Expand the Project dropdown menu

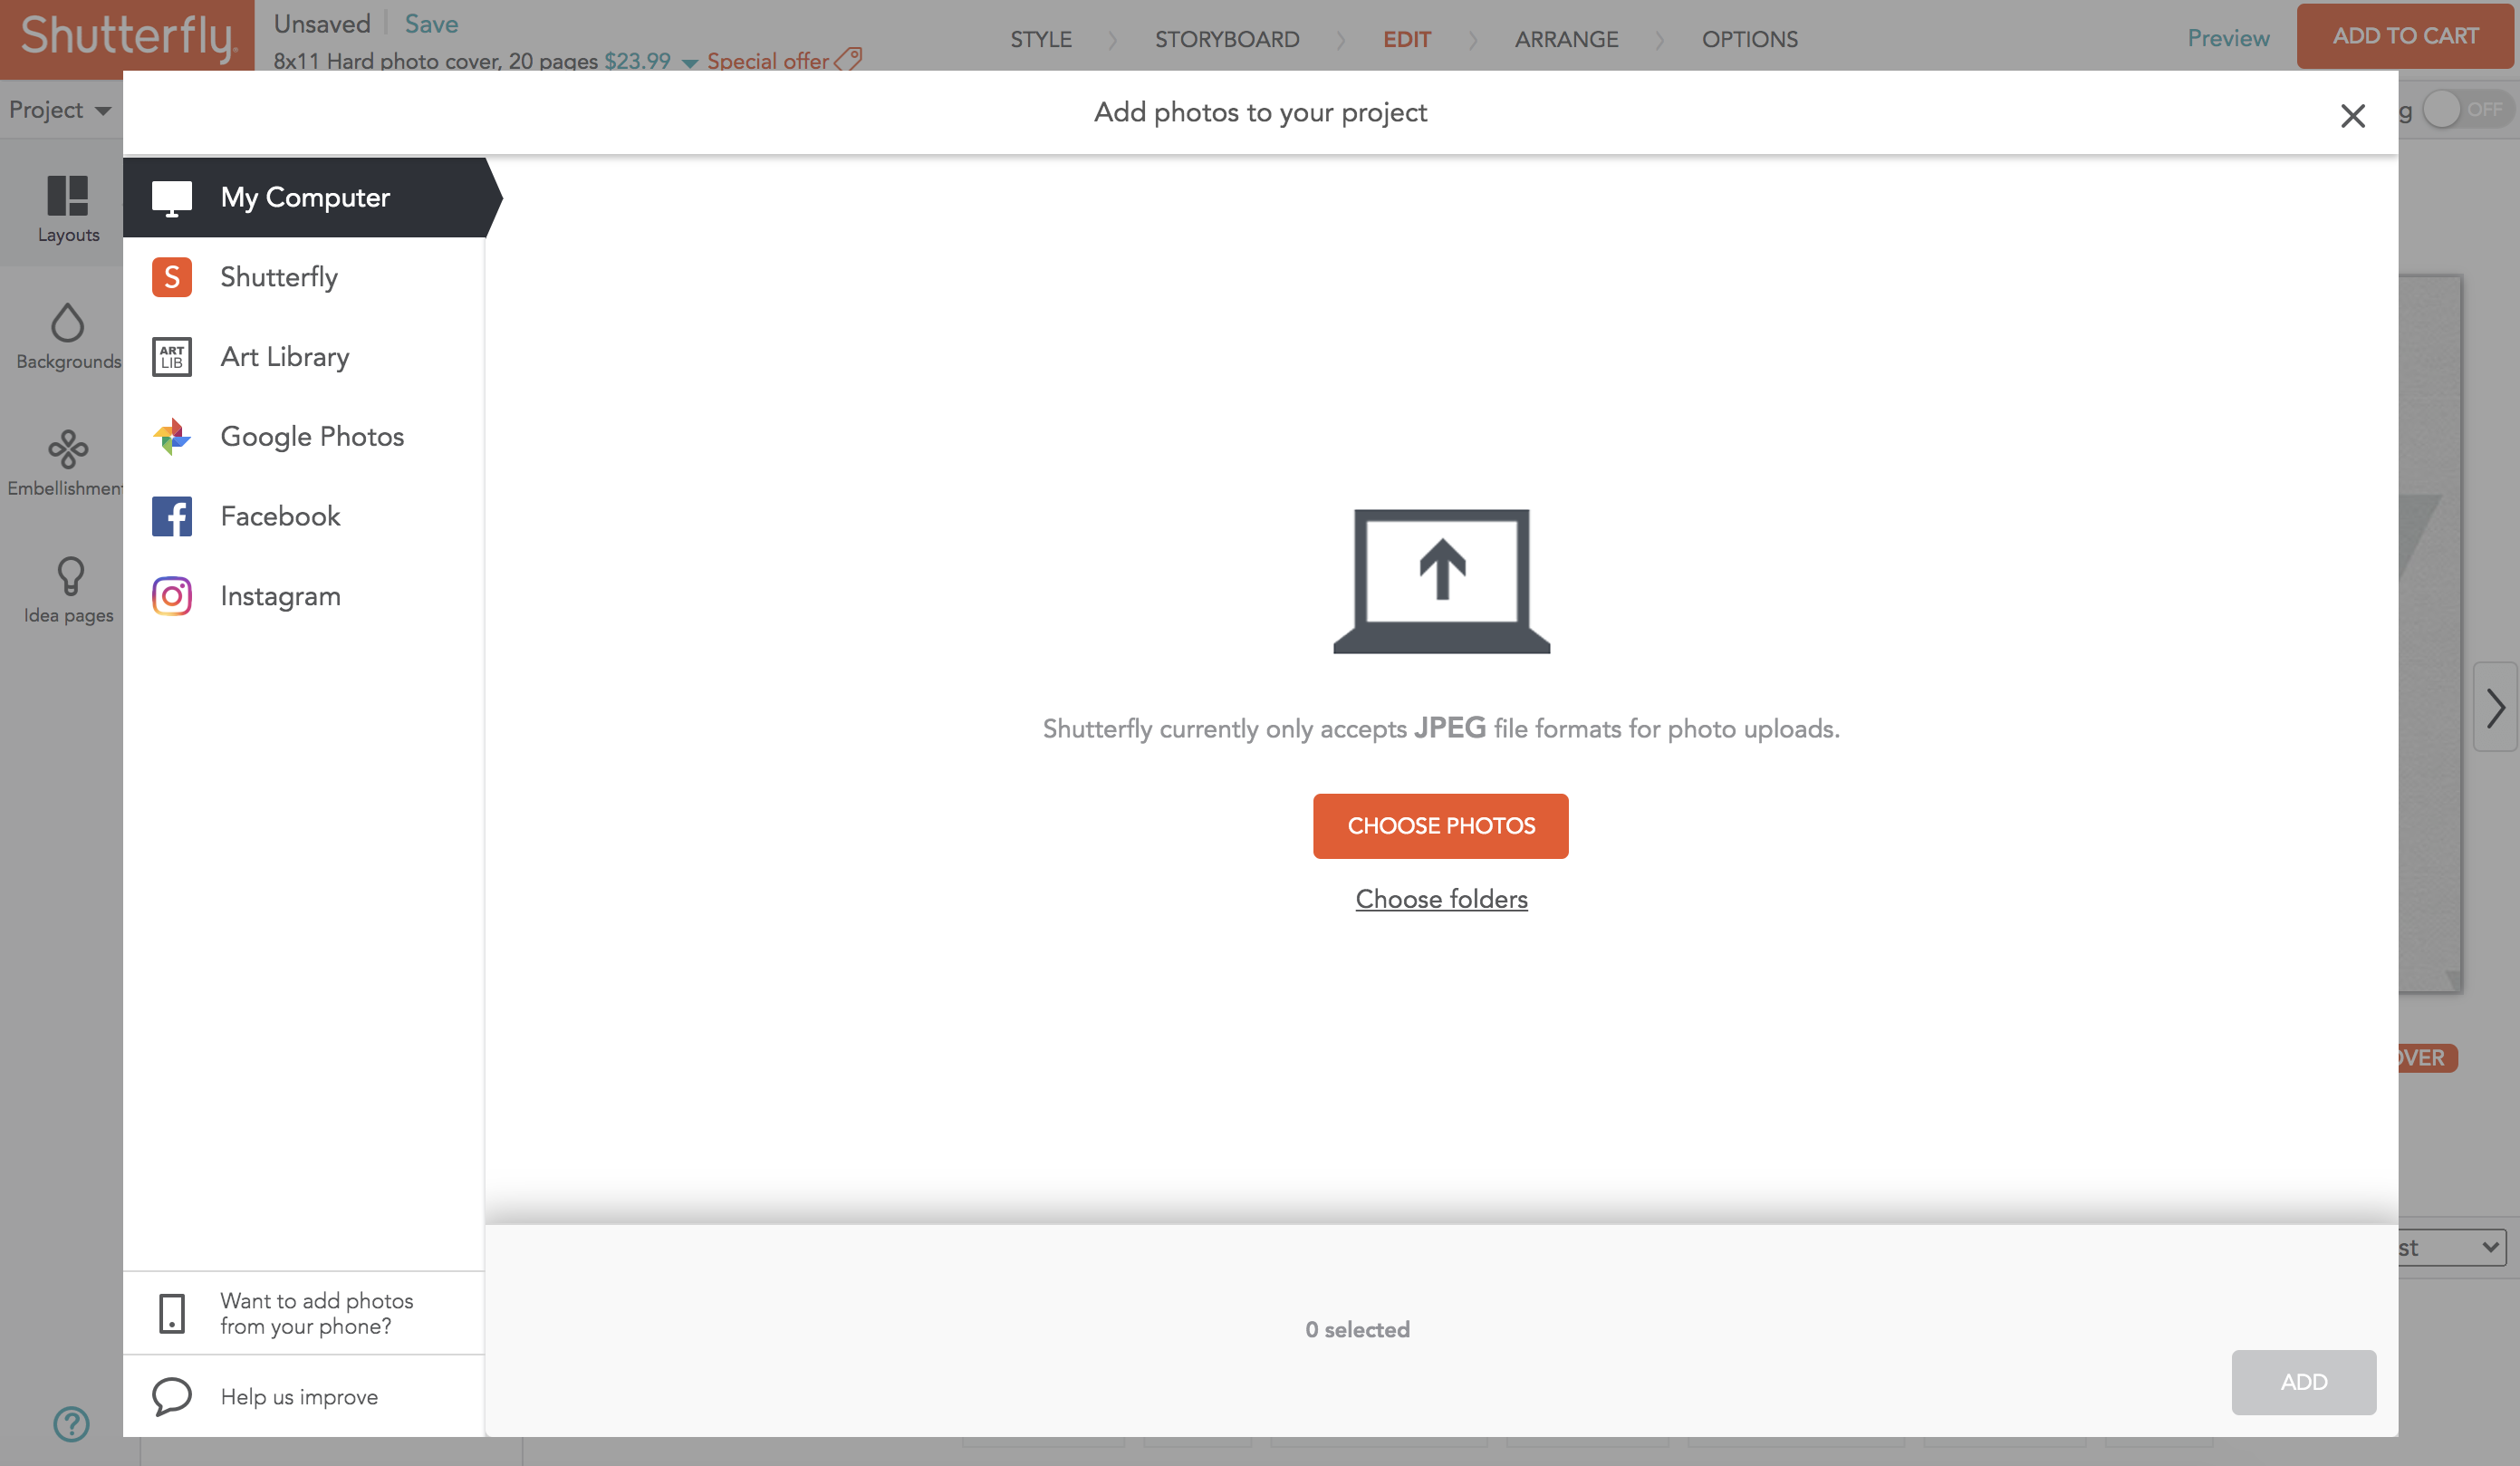point(58,108)
